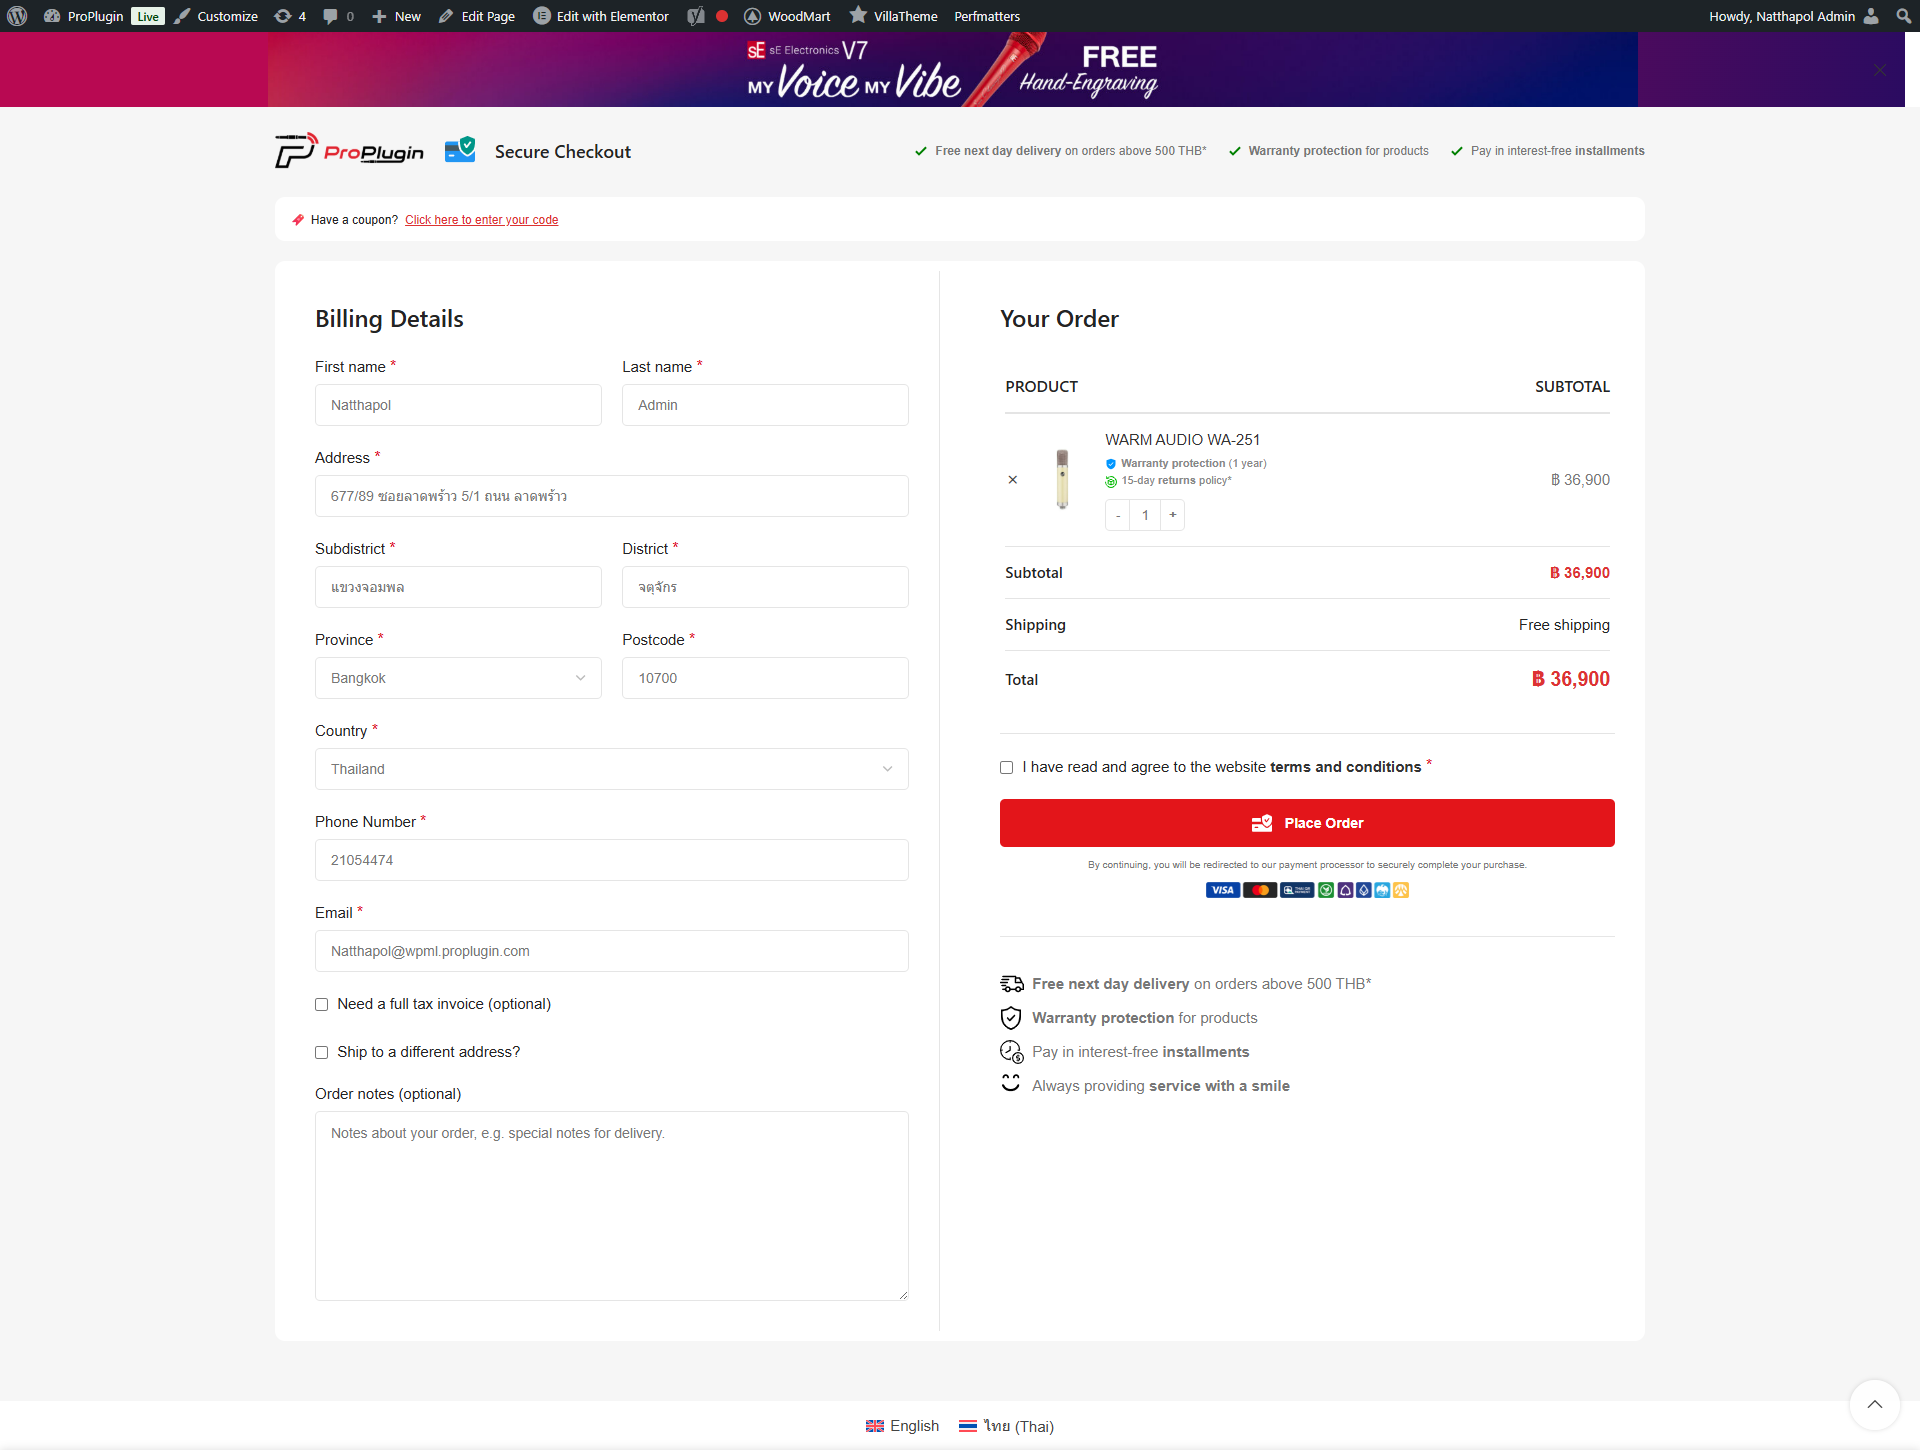1920x1450 pixels.
Task: Click here to enter your coupon code
Action: pos(481,220)
